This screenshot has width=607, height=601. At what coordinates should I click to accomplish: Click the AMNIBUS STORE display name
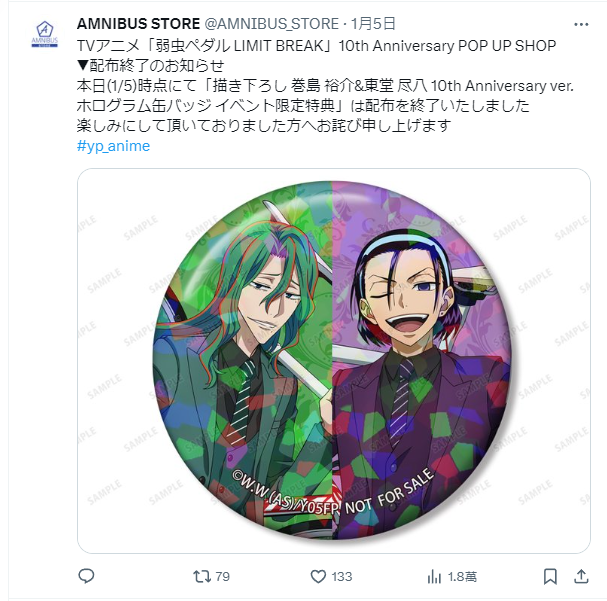[x=138, y=24]
